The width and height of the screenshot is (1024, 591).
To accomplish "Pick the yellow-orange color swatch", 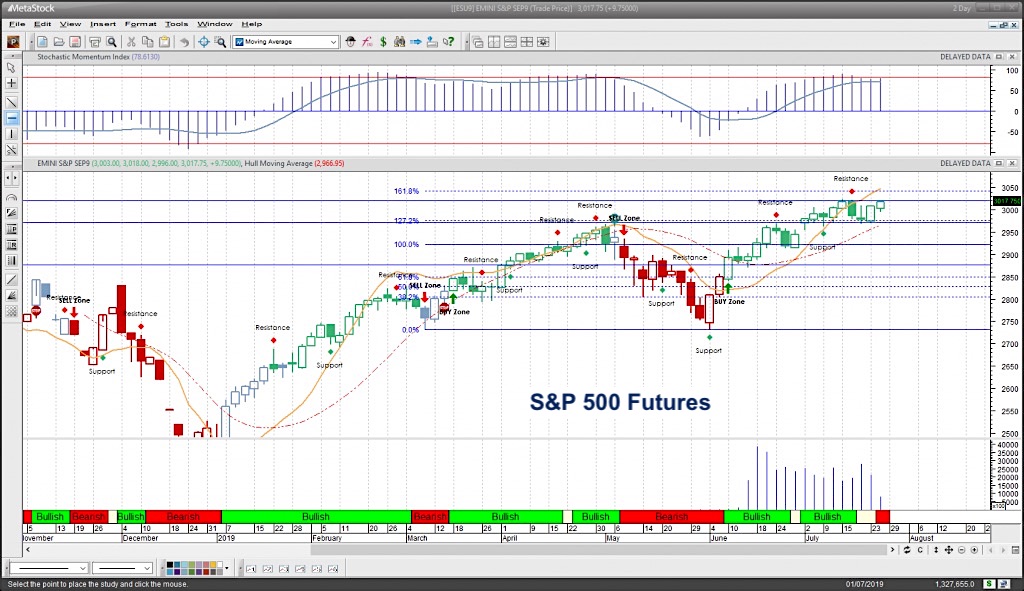I will click(x=211, y=565).
